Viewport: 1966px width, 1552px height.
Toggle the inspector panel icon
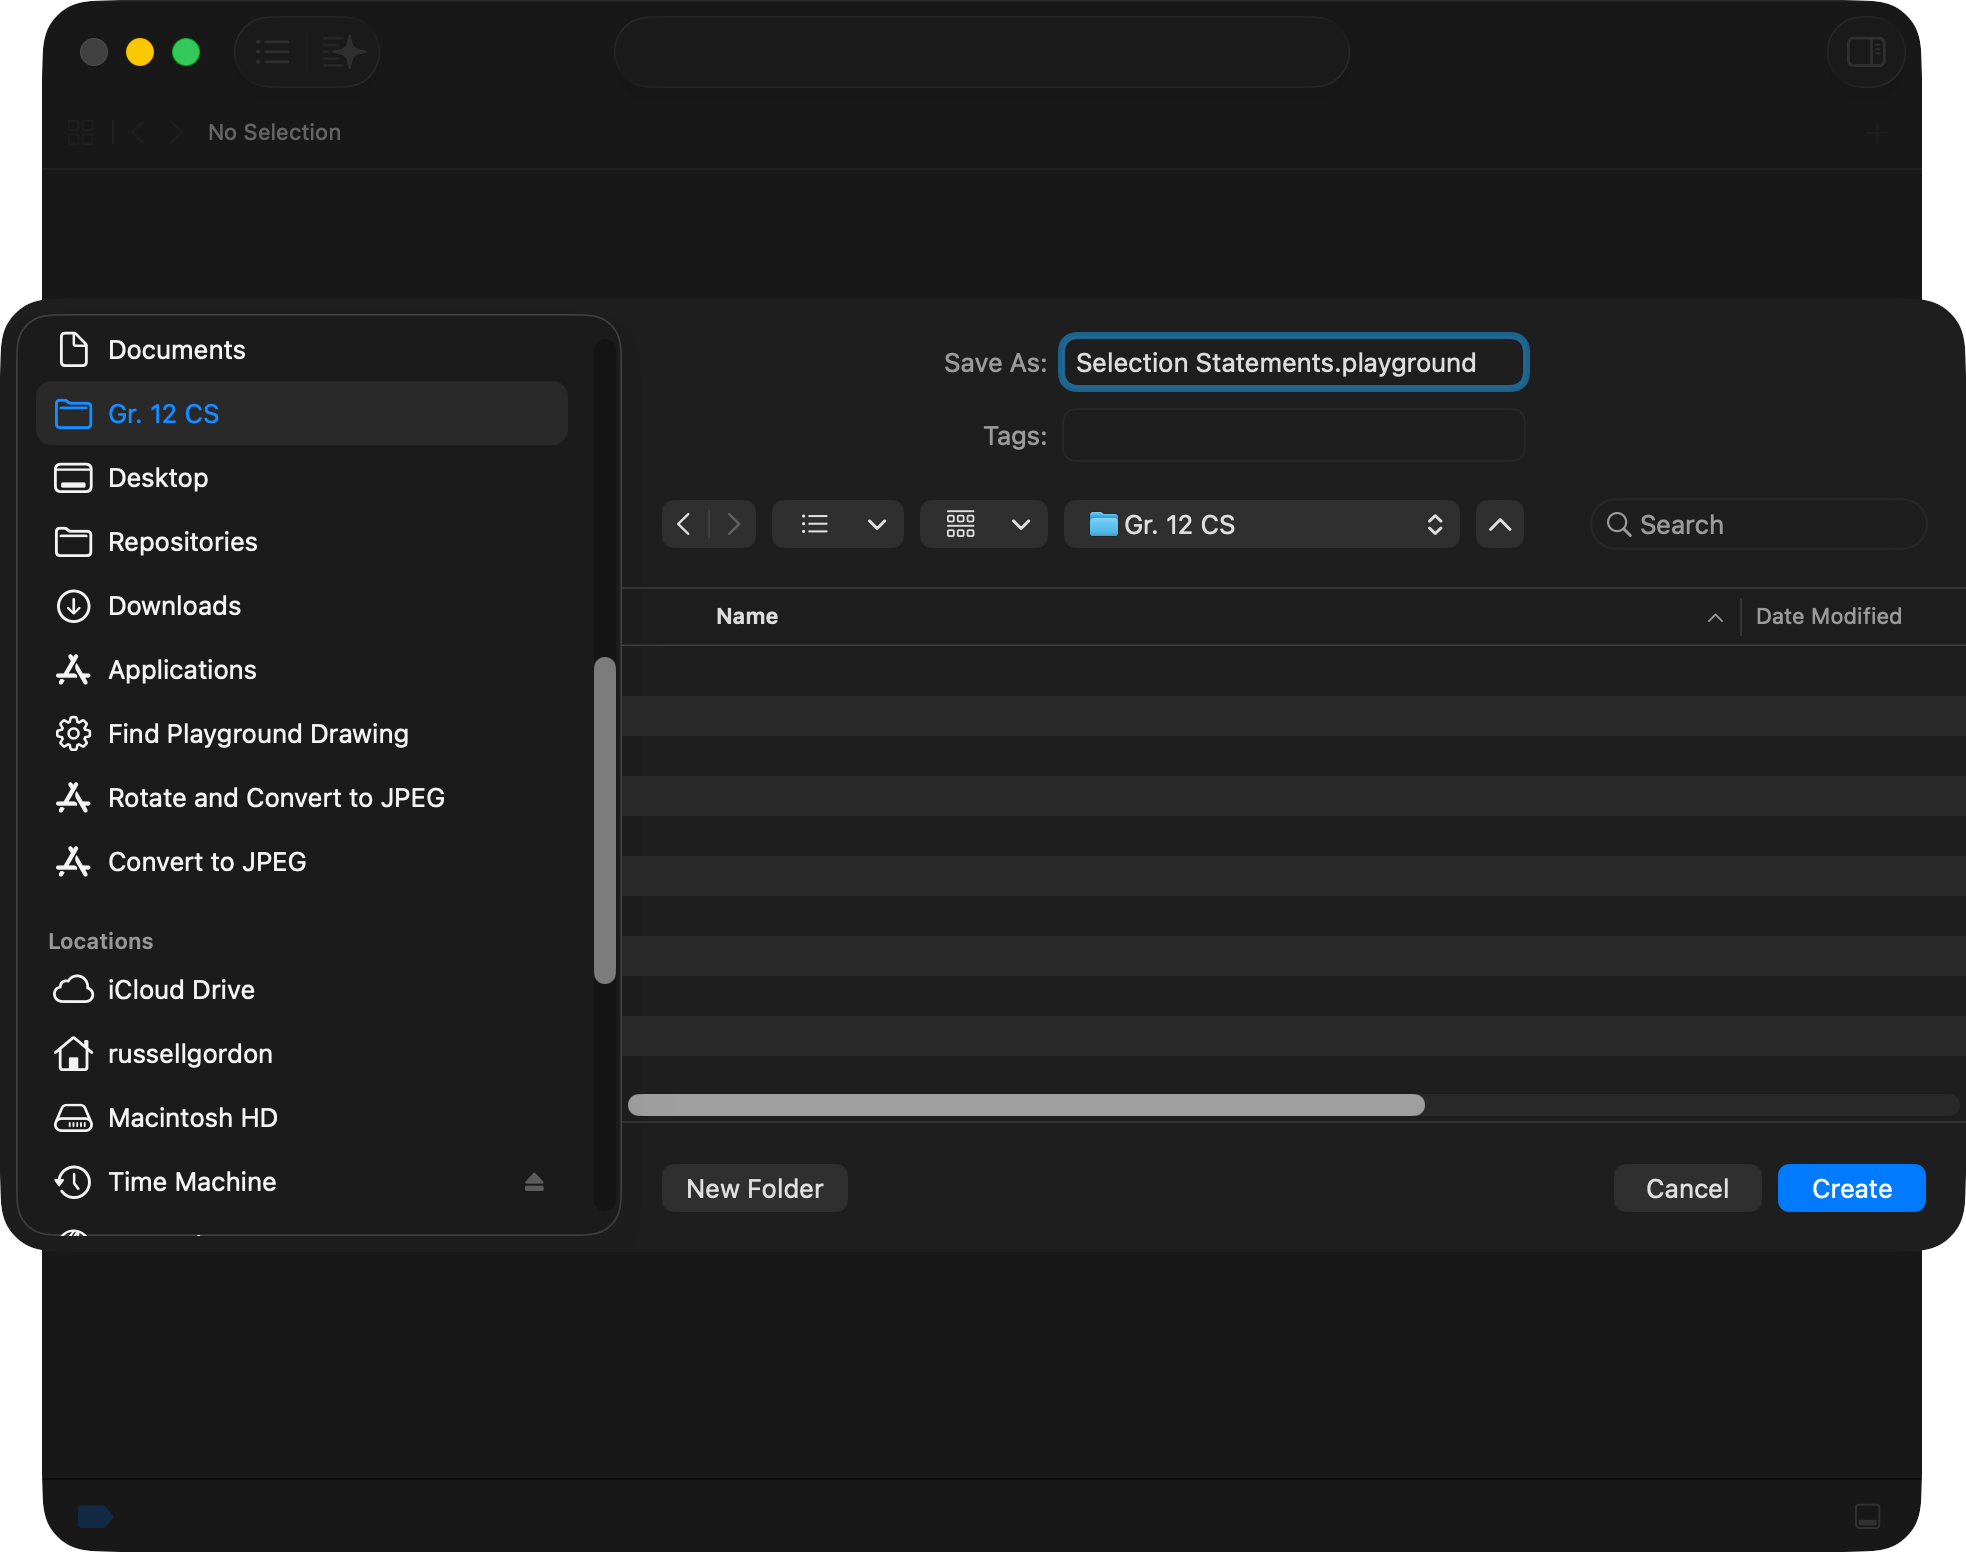(x=1865, y=52)
